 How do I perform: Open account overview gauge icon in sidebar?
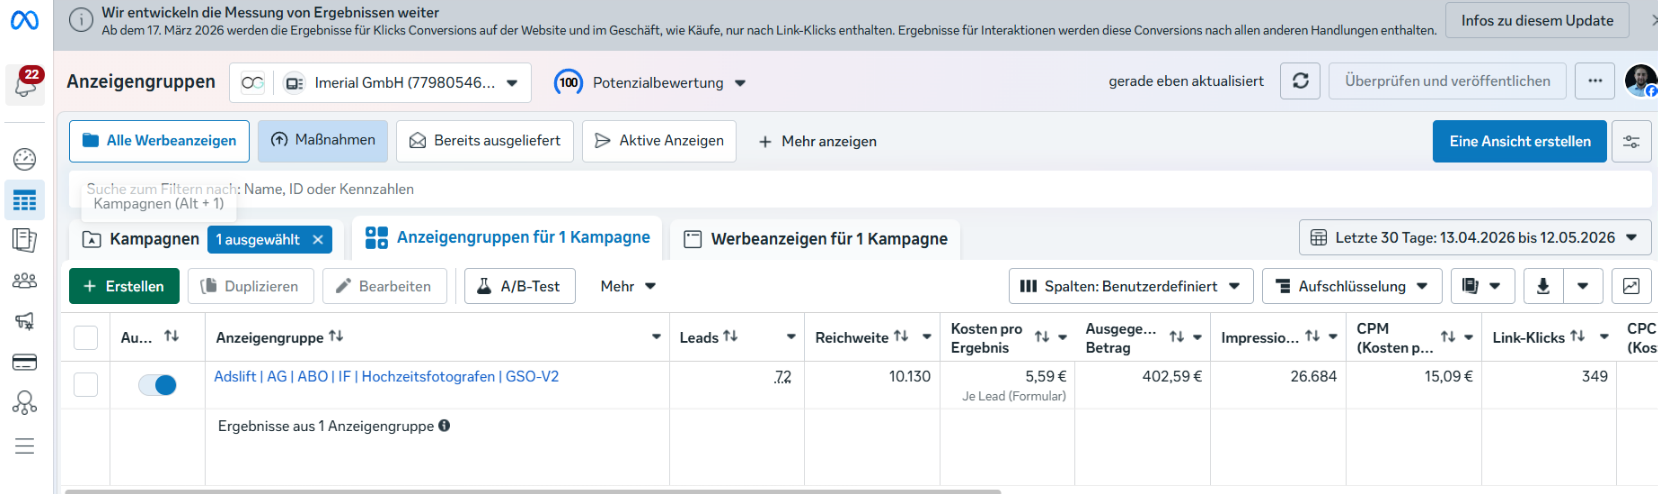click(25, 159)
